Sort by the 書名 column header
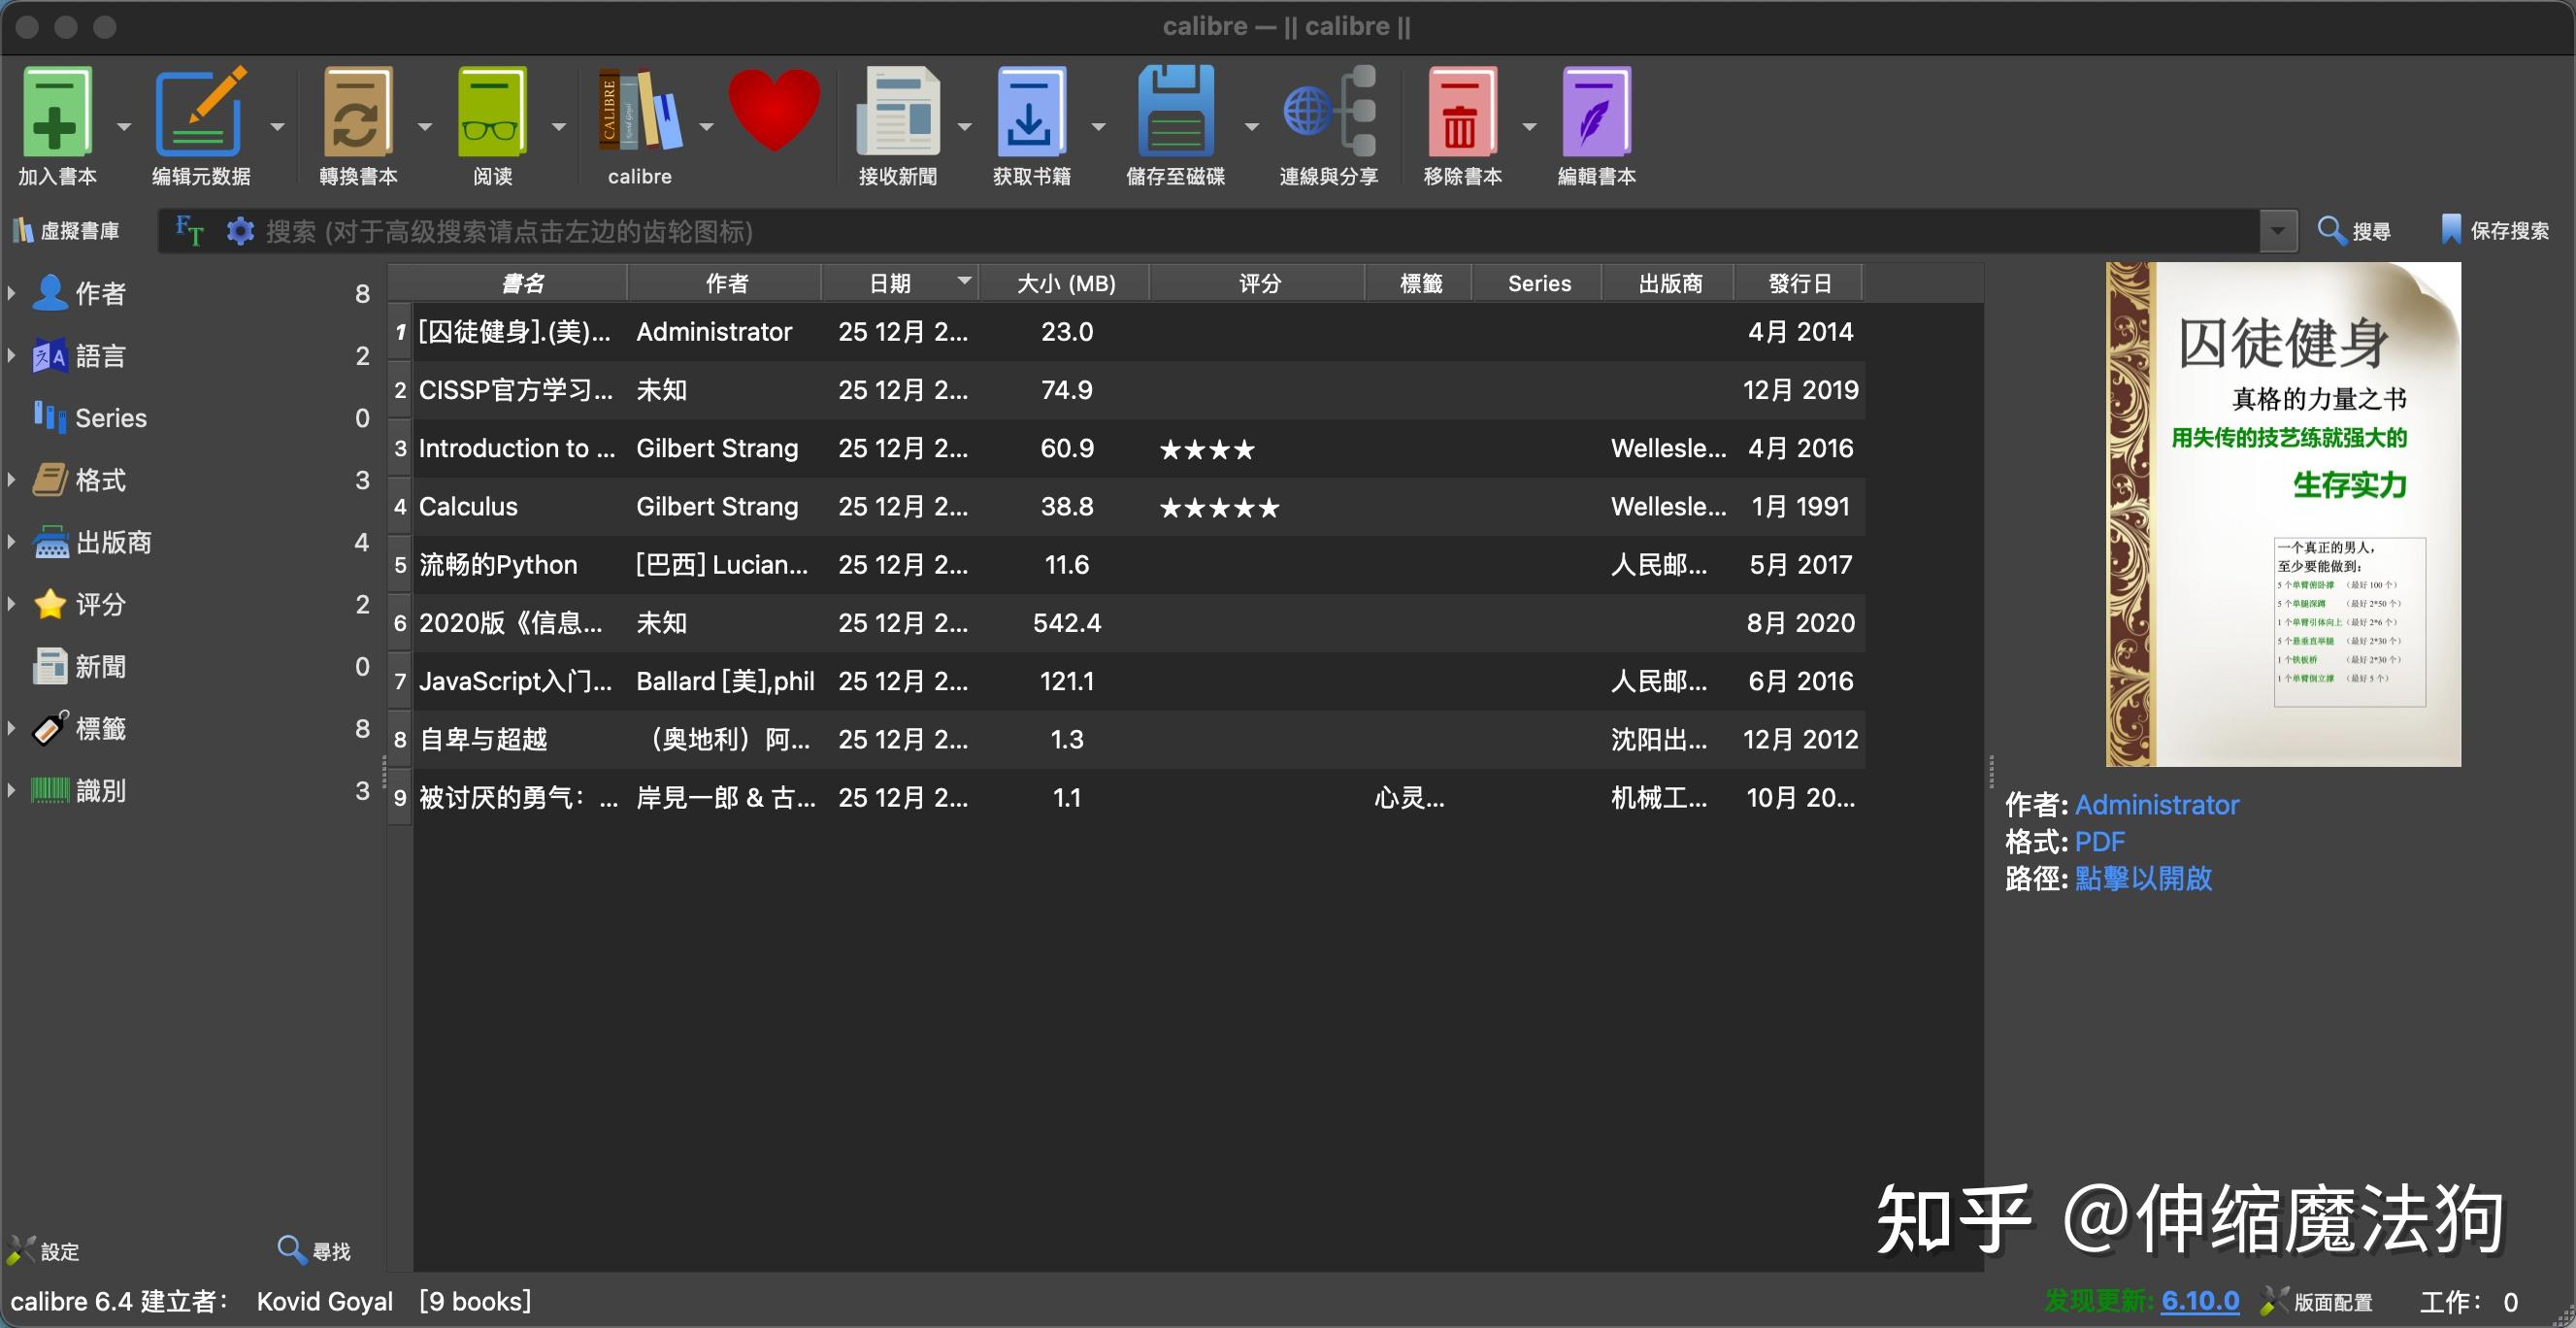Viewport: 2576px width, 1328px height. click(x=521, y=283)
